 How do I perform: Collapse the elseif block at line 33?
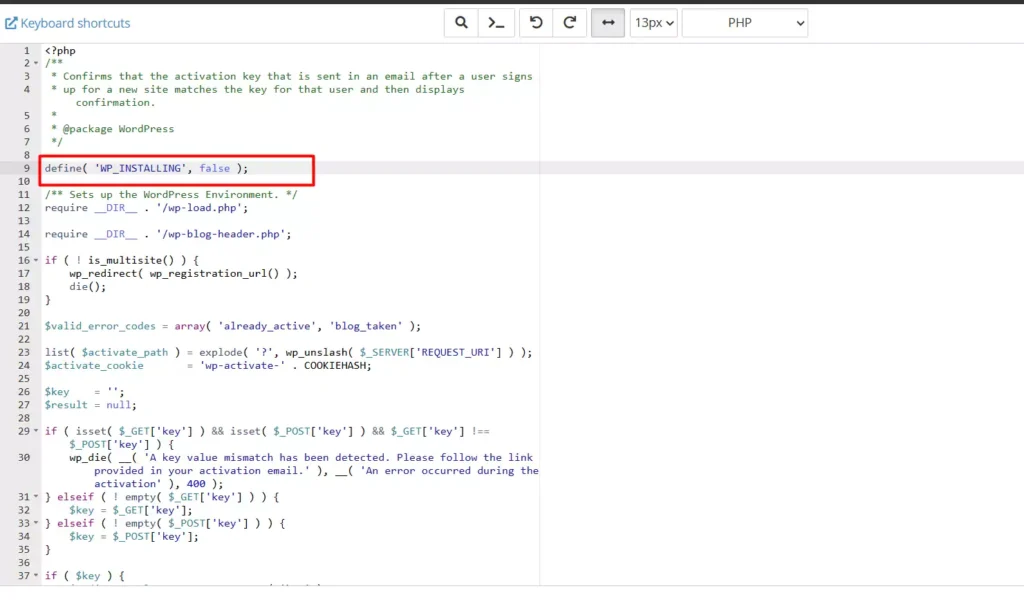(36, 524)
